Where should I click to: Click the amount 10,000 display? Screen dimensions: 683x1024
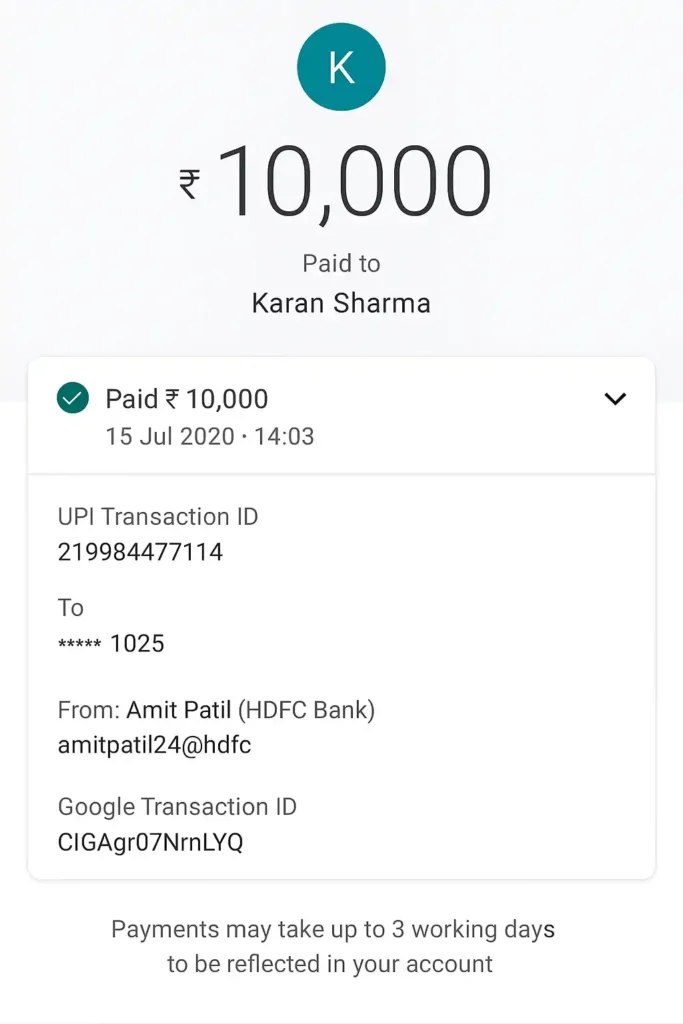tap(360, 180)
